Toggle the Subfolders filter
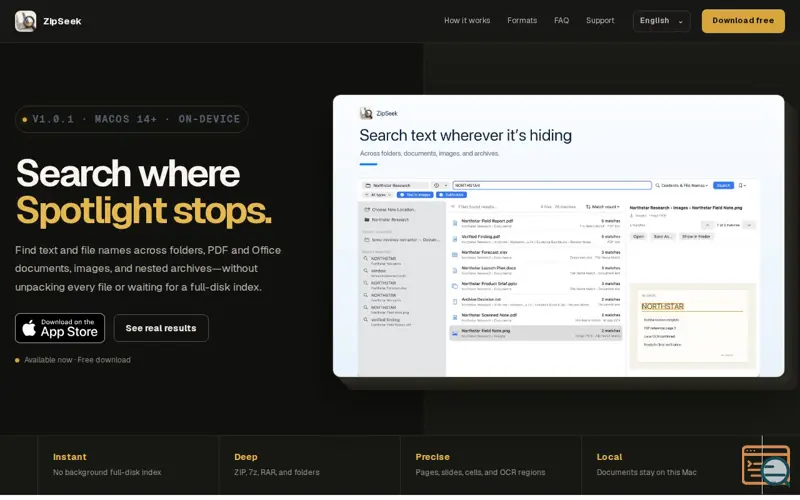Viewport: 800px width, 500px height. click(x=452, y=195)
